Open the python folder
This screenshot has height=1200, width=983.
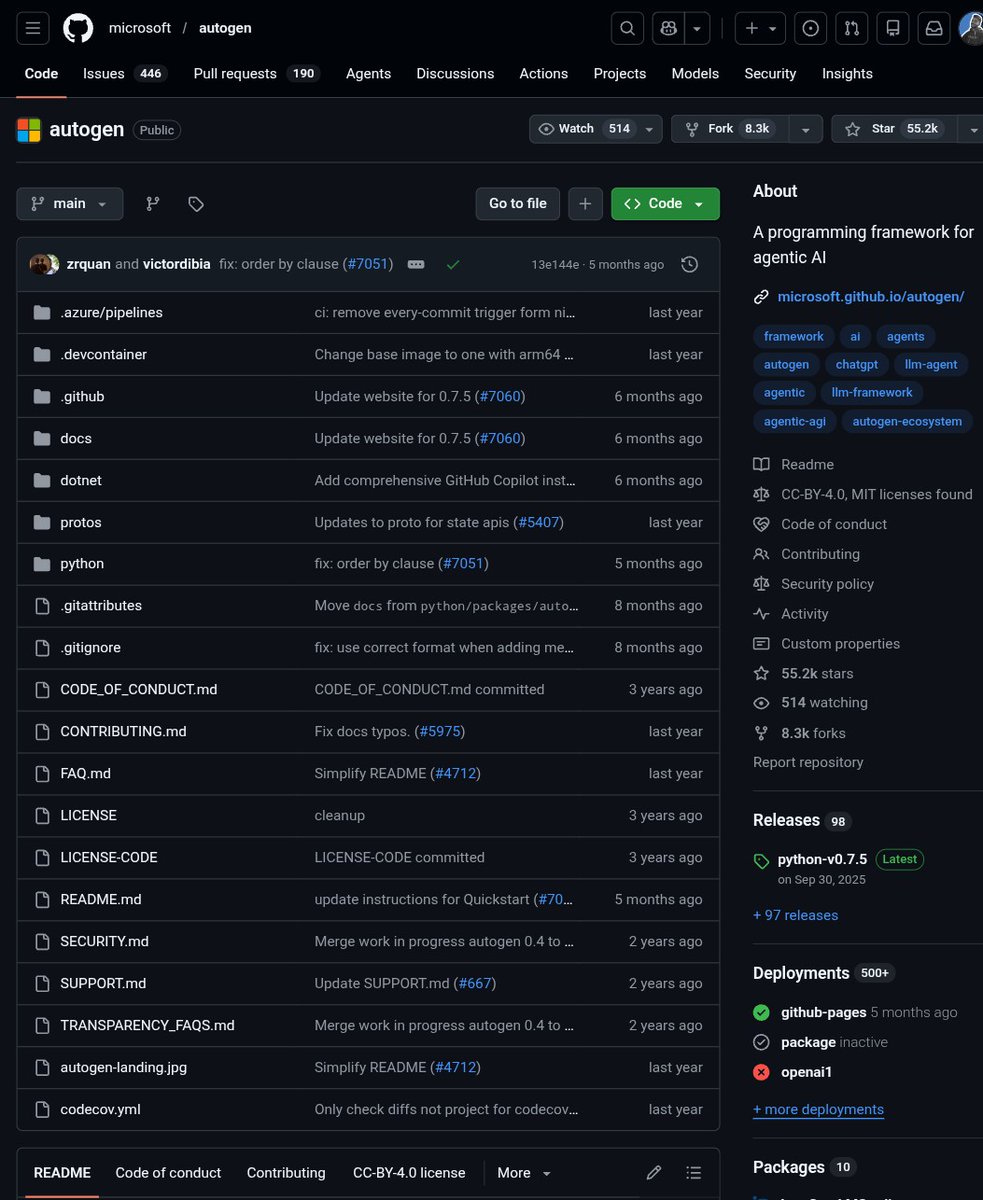pos(82,564)
